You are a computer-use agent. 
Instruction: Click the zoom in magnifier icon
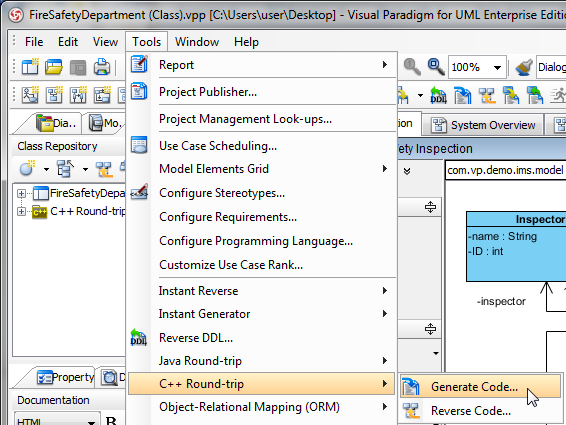(436, 67)
